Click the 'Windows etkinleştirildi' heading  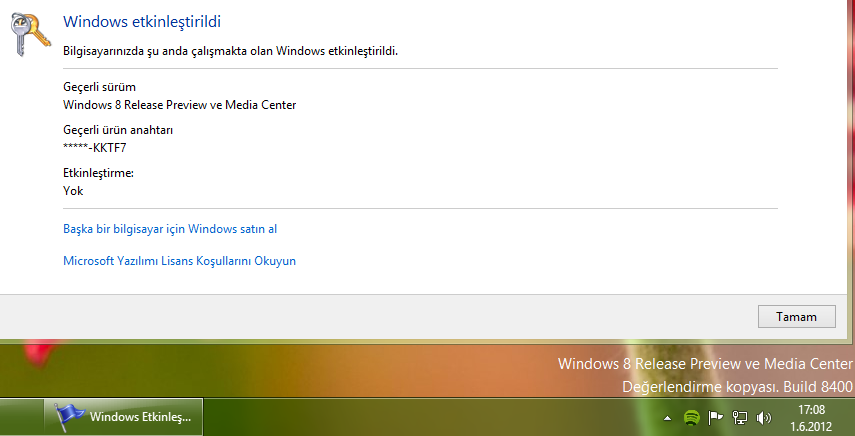coord(142,22)
